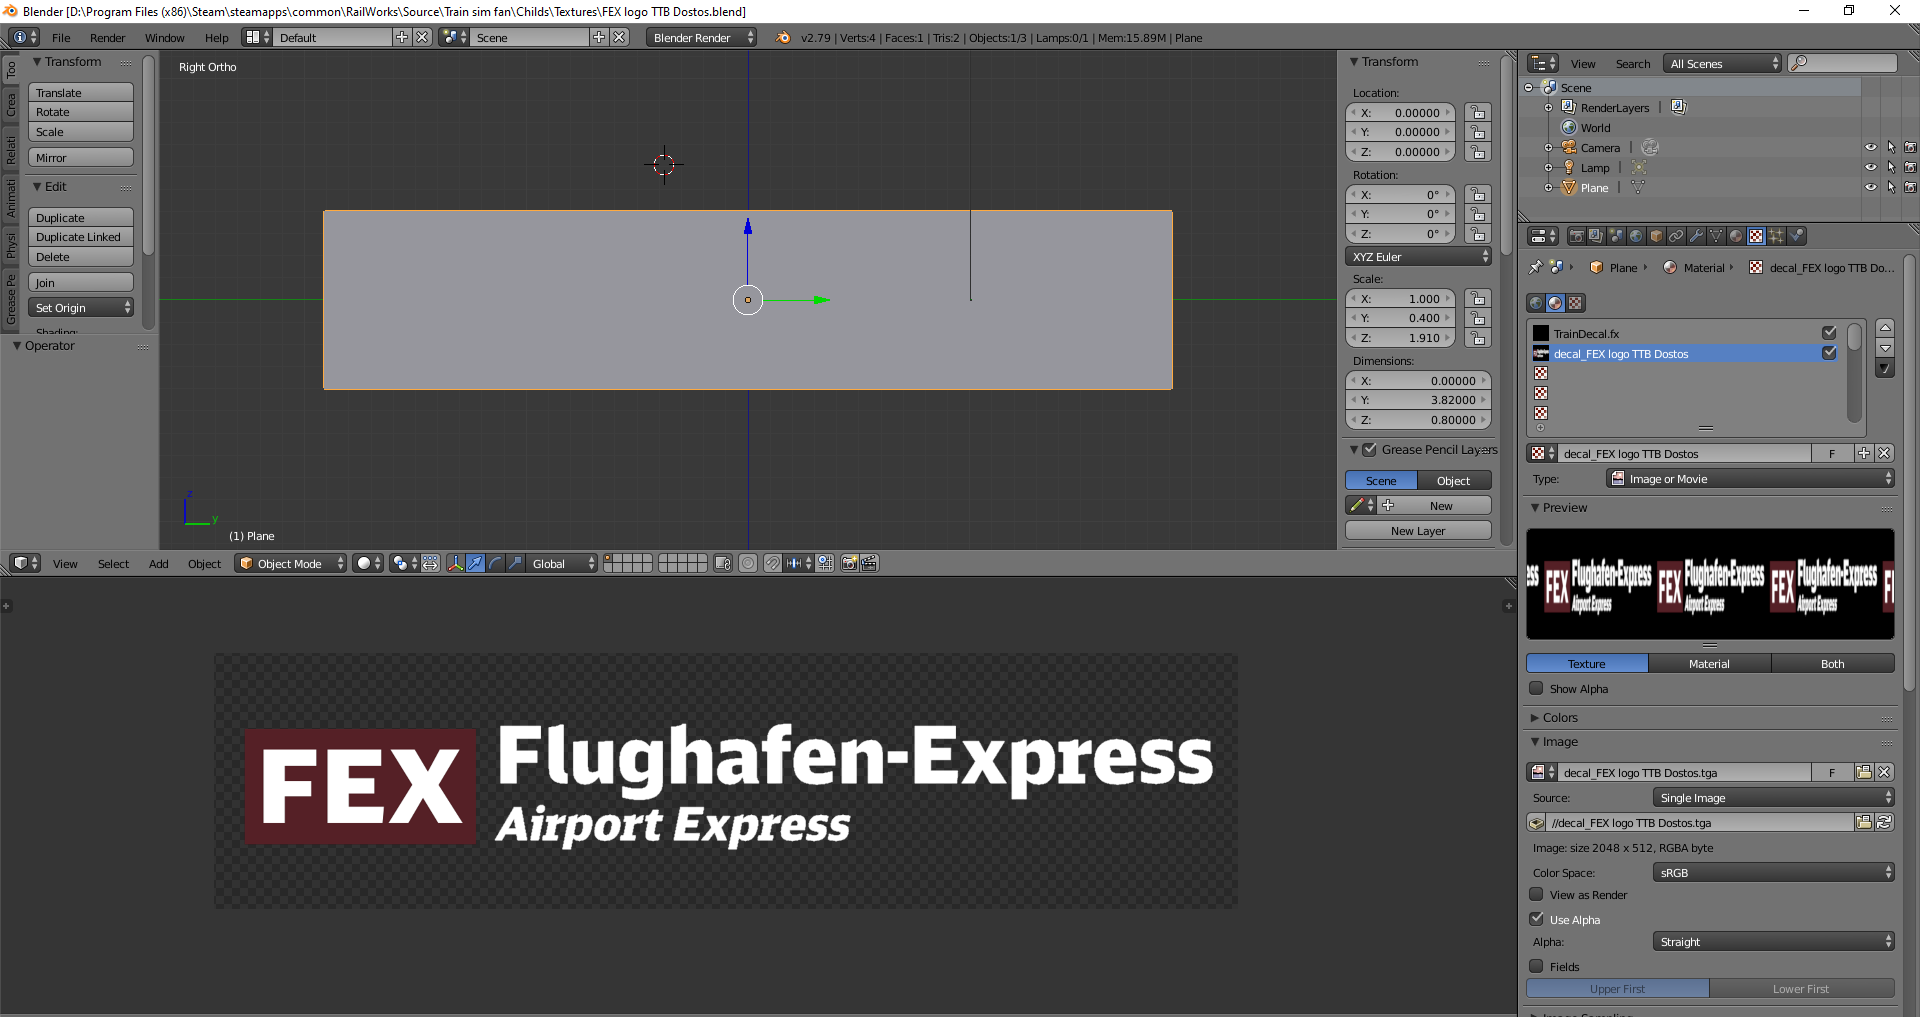Click the OpenGL render image camera icon
This screenshot has height=1017, width=1920.
[849, 563]
